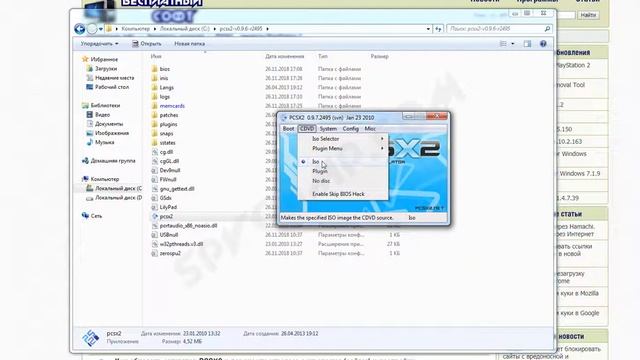
Task: Open recent locations dropdown beside navigation arrows
Action: 101,29
